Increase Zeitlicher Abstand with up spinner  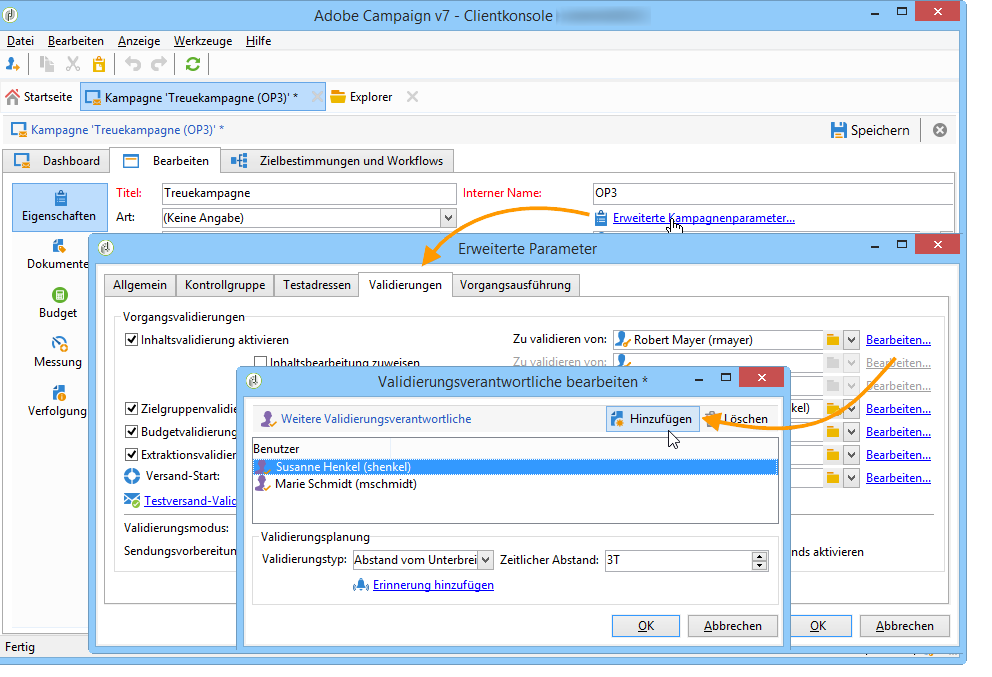pos(759,556)
